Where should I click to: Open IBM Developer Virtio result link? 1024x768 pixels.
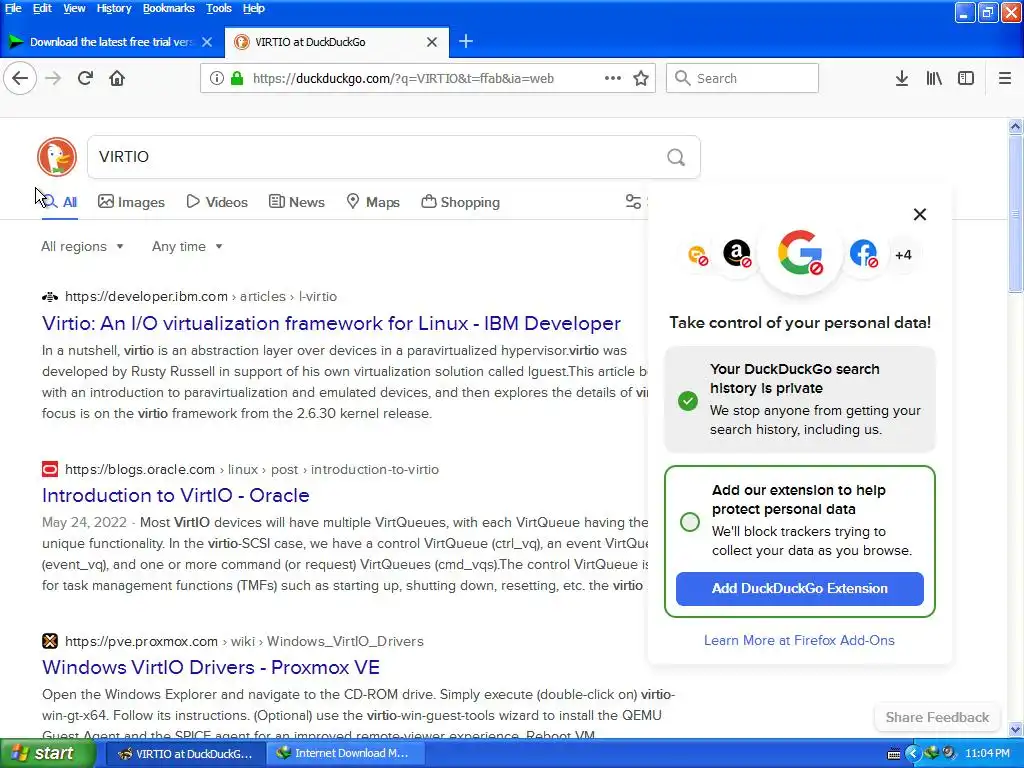click(x=331, y=323)
